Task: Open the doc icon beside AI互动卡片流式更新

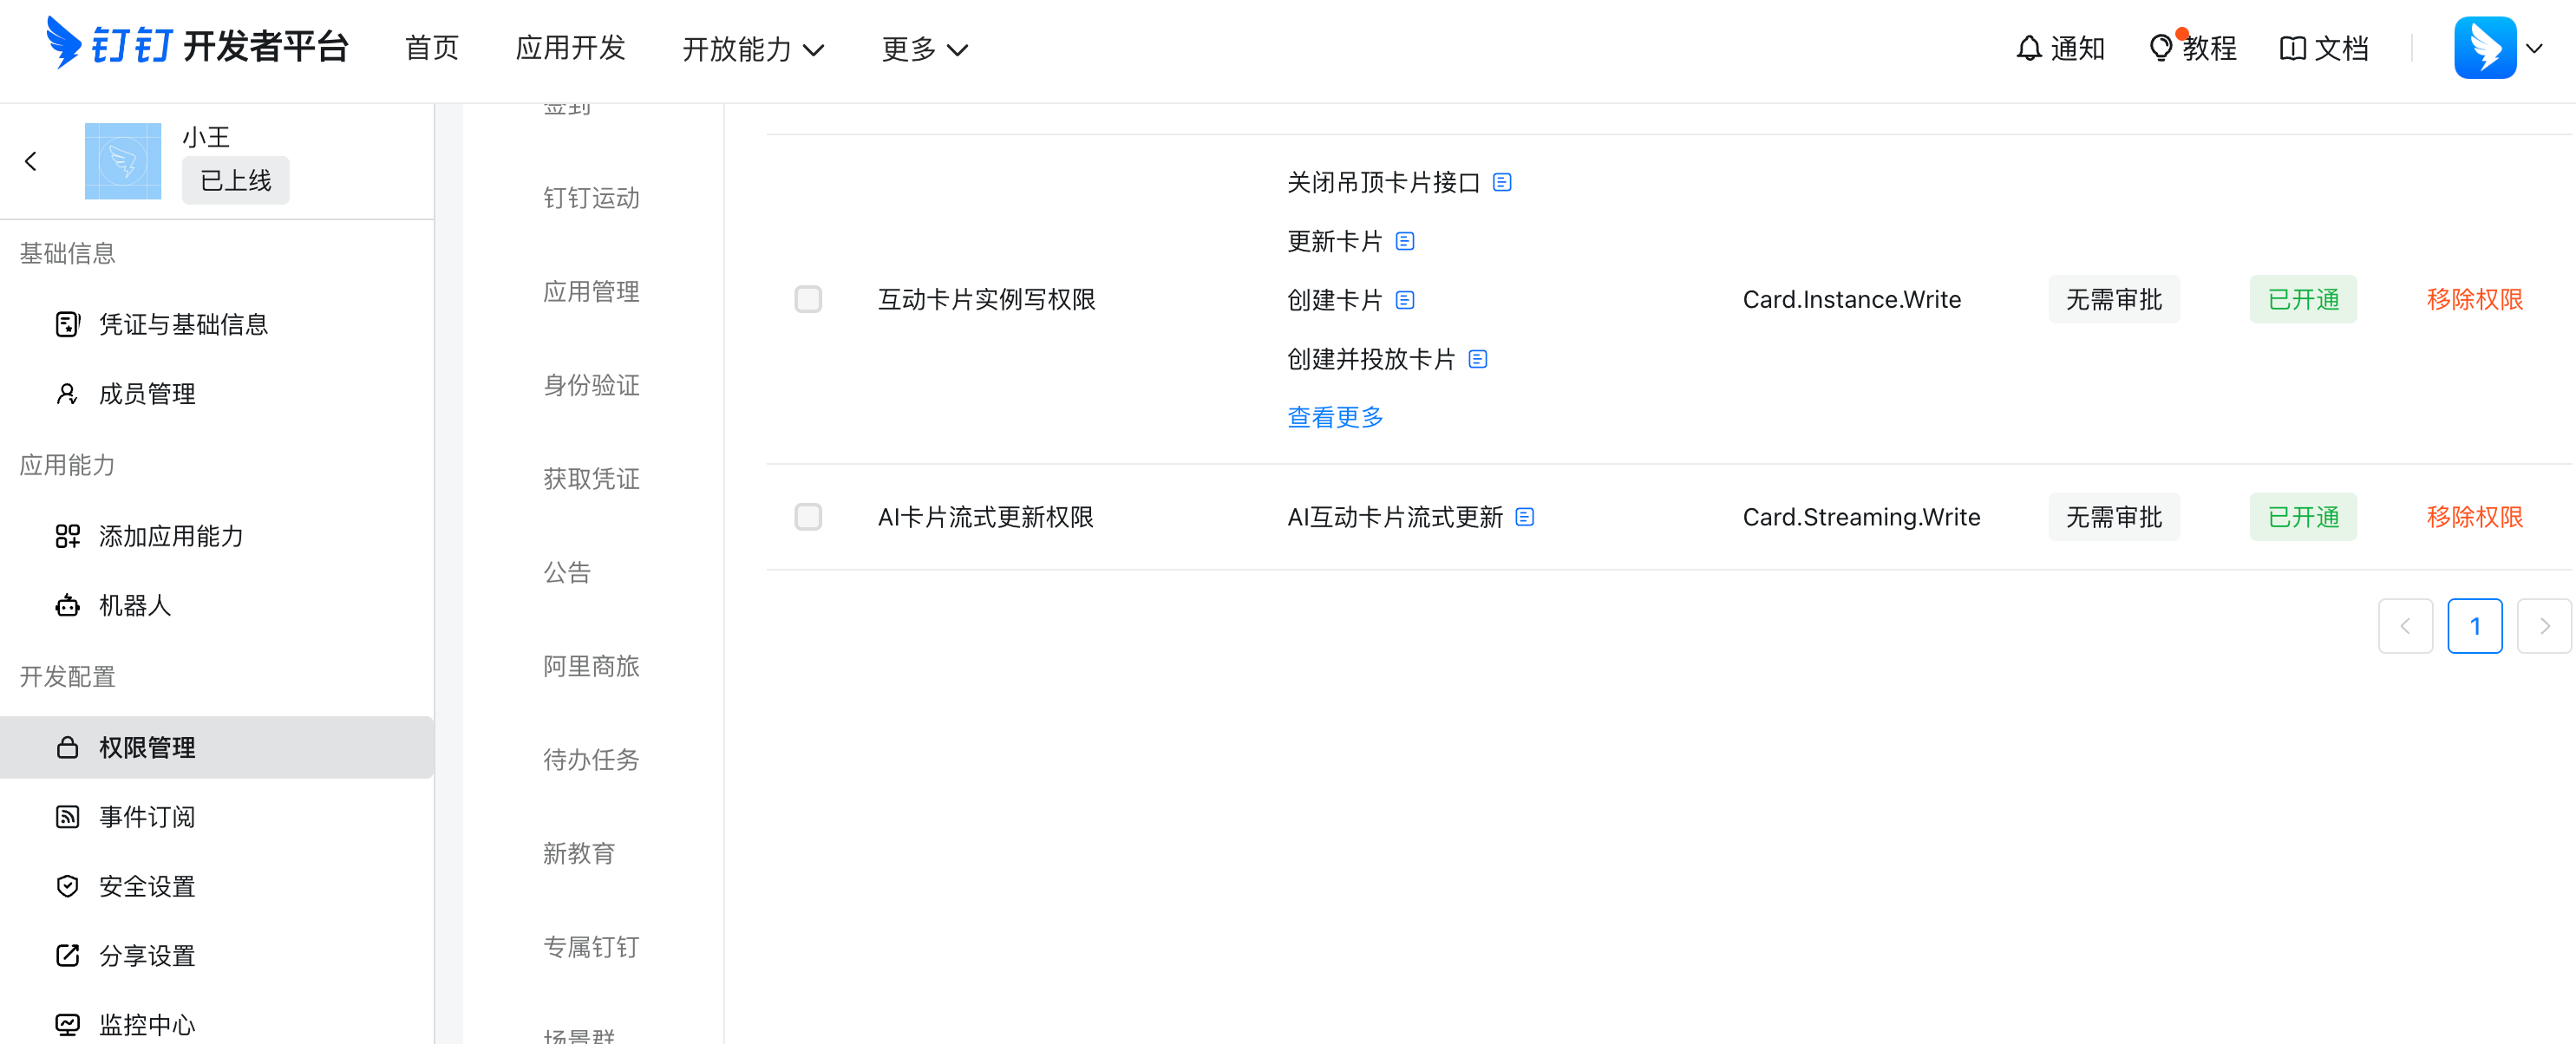Action: tap(1525, 517)
